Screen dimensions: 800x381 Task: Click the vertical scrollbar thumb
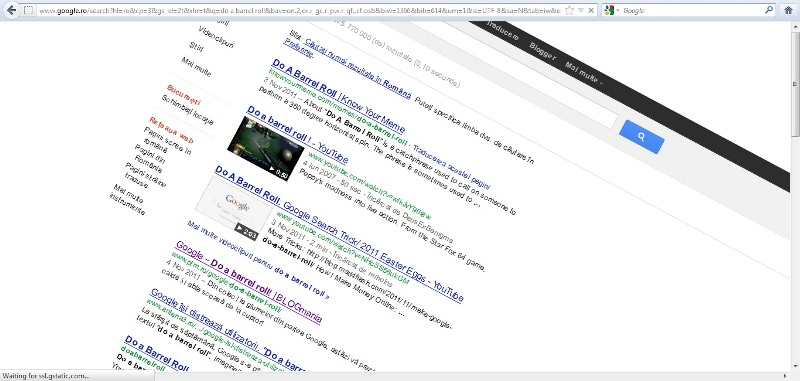pyautogui.click(x=795, y=107)
